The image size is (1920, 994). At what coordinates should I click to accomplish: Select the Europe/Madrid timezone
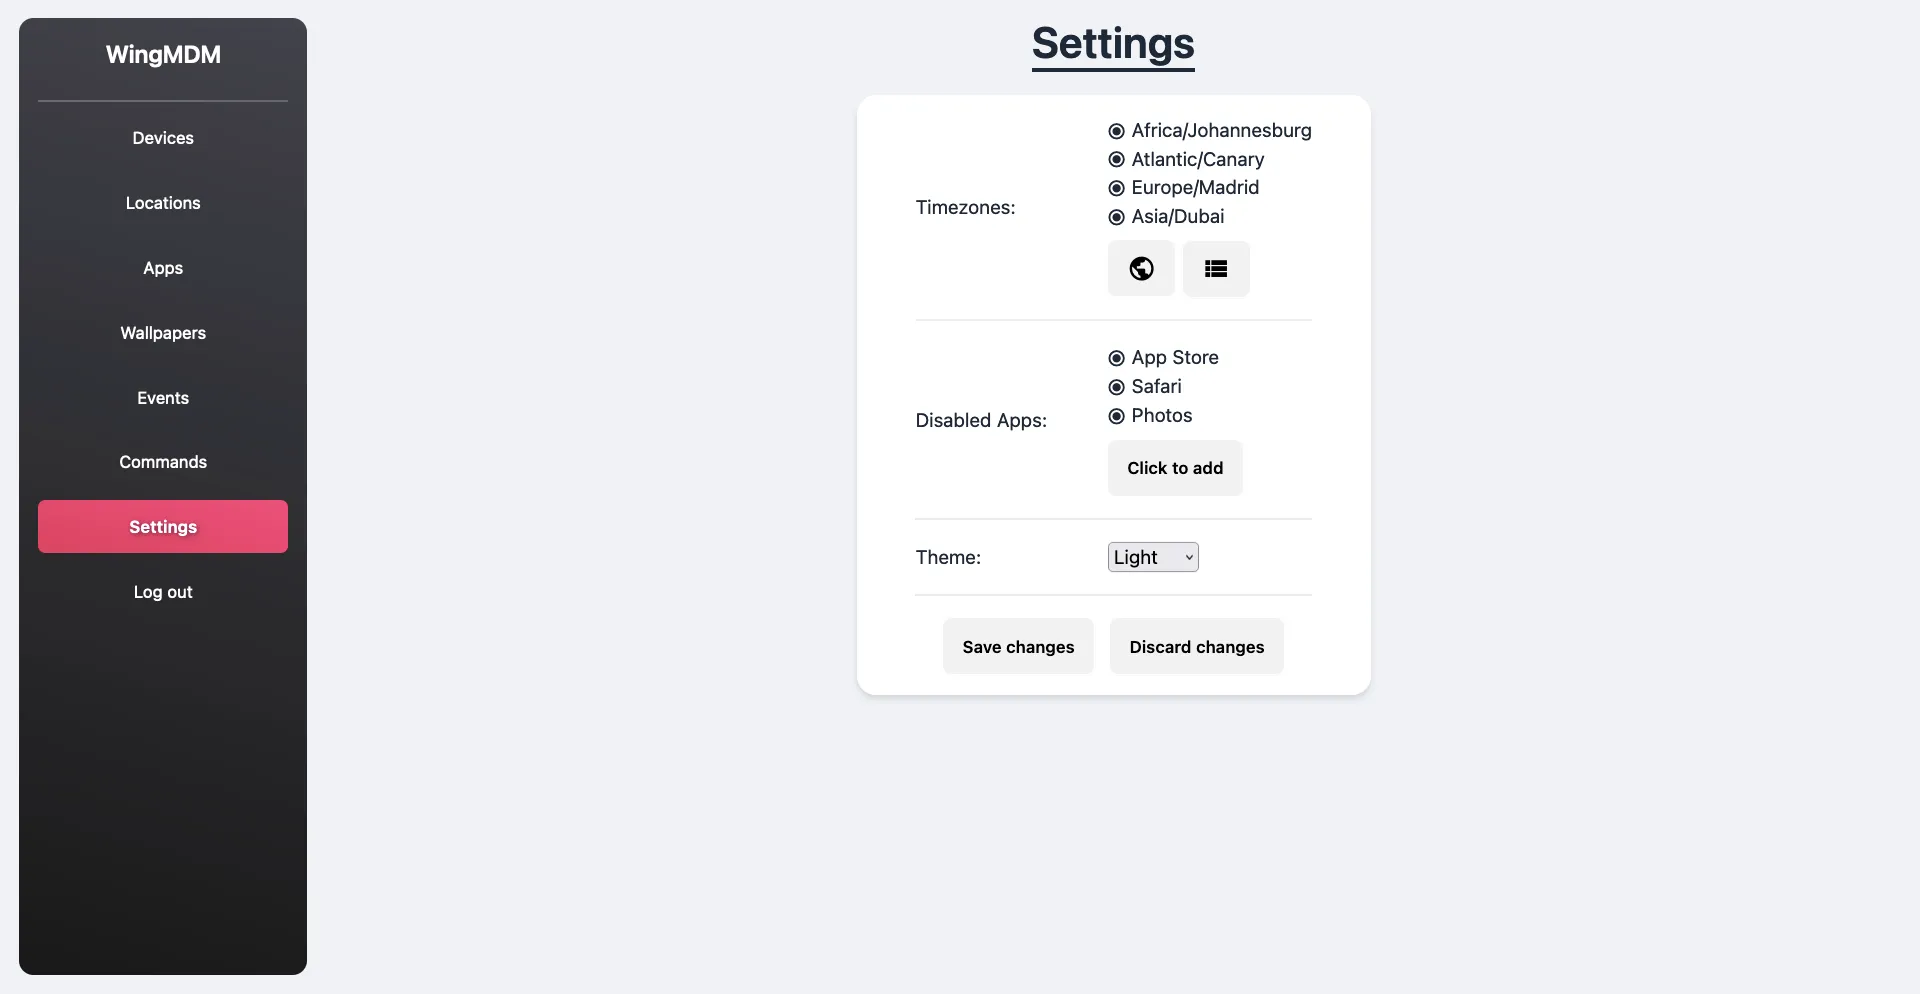(1117, 188)
